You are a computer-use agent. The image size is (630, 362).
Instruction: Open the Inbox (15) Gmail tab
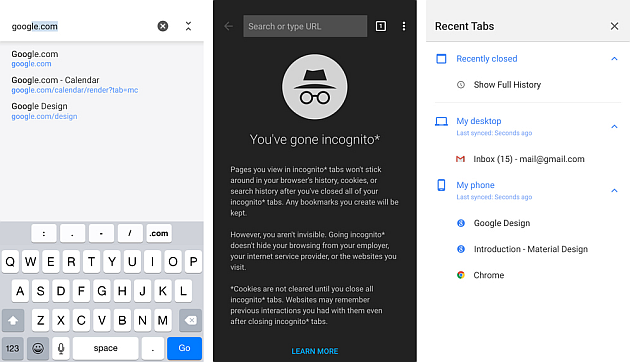[x=528, y=159]
